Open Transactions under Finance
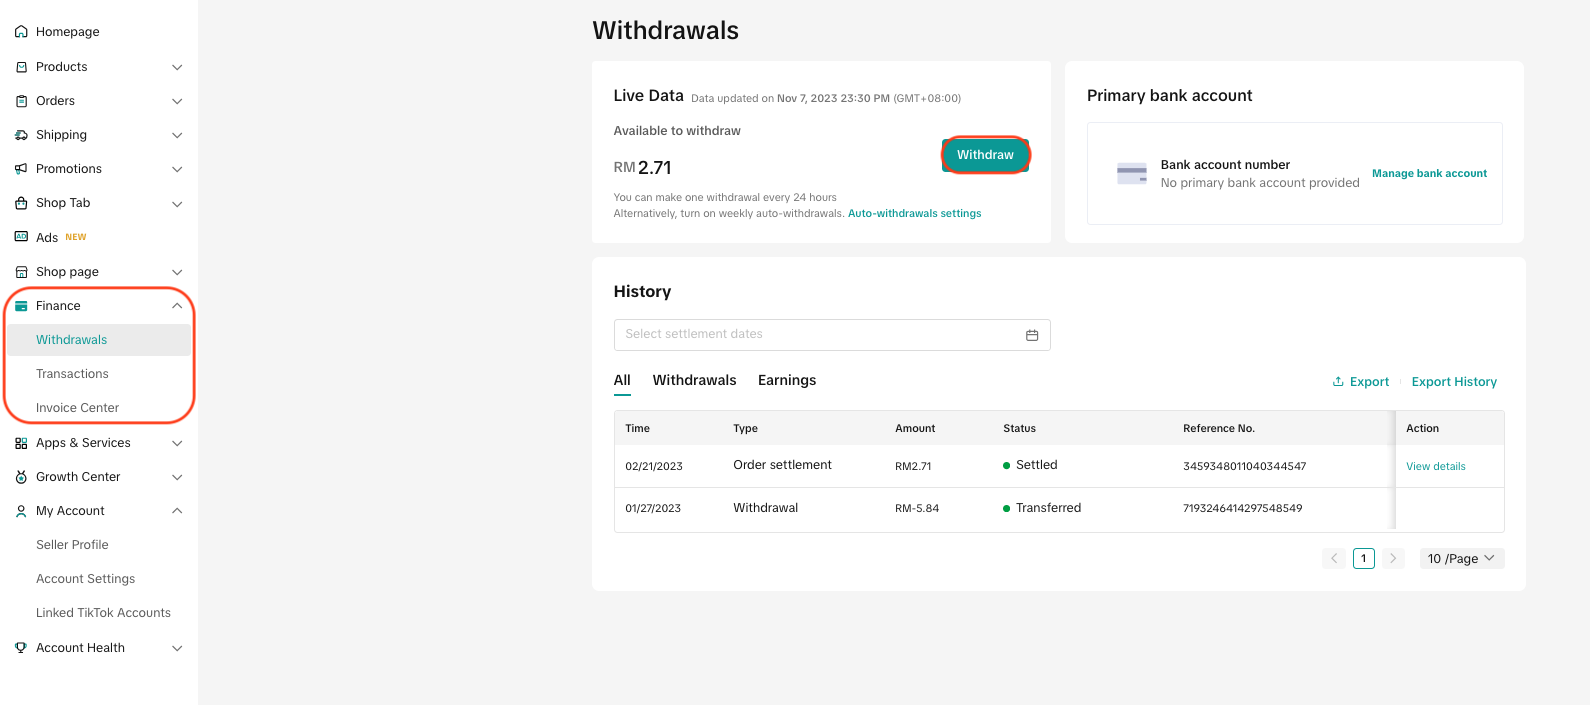 (72, 374)
